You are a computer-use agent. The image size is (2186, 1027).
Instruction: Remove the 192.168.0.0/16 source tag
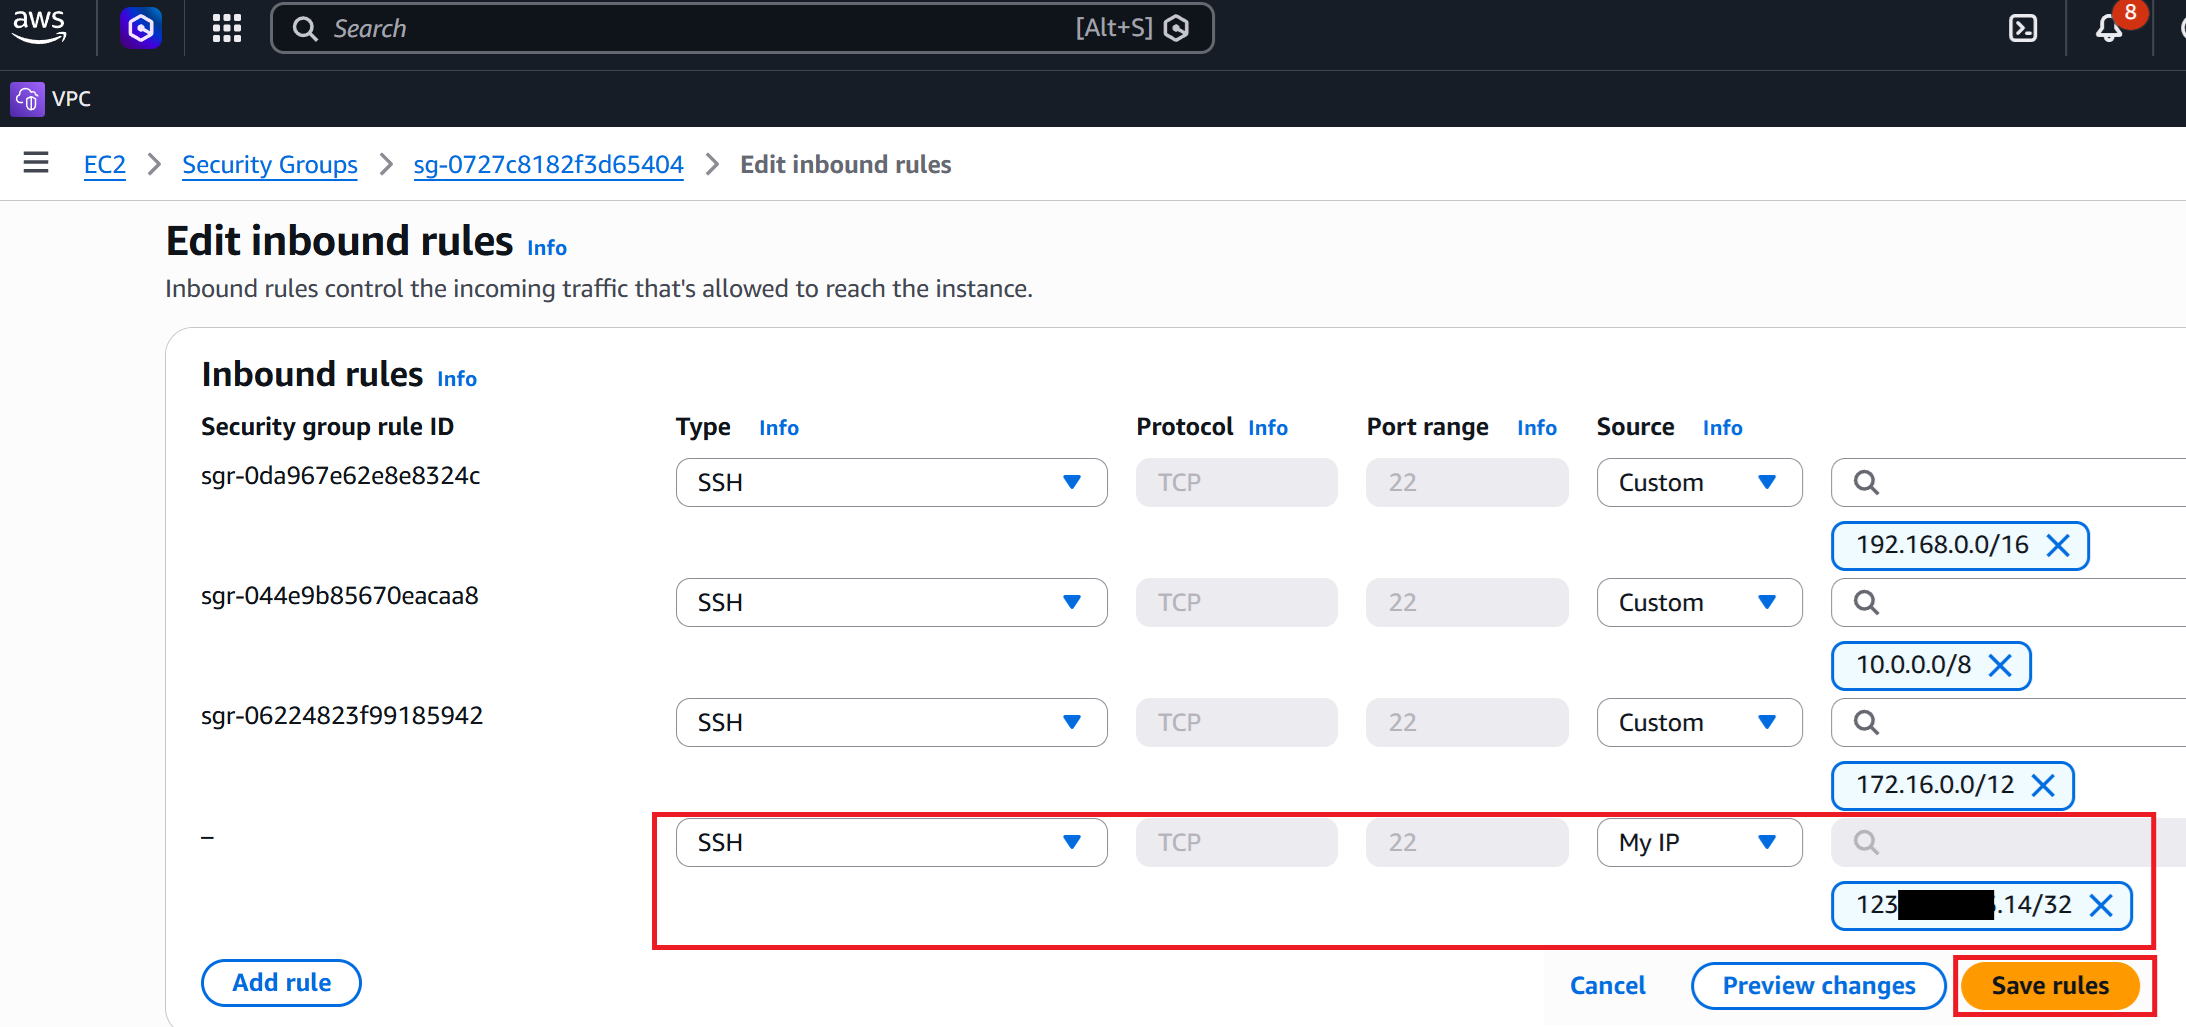pos(2058,545)
